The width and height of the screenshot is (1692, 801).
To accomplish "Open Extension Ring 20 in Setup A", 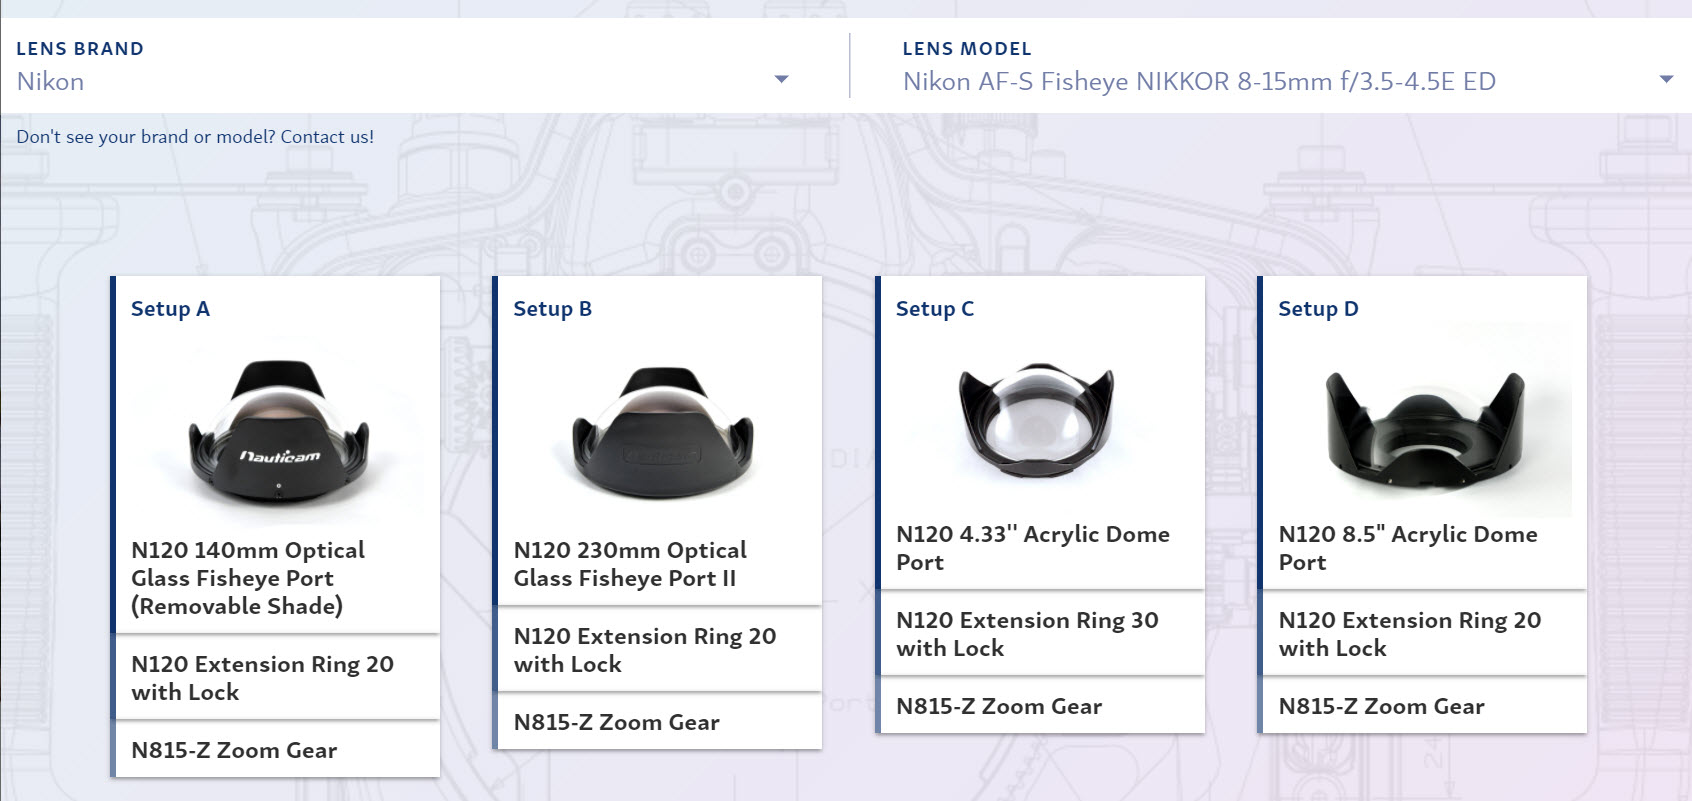I will 263,678.
